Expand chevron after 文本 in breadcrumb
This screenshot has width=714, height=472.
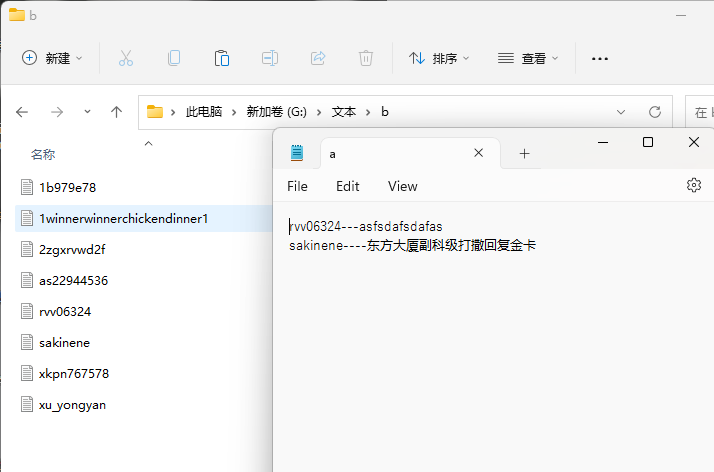pyautogui.click(x=368, y=112)
